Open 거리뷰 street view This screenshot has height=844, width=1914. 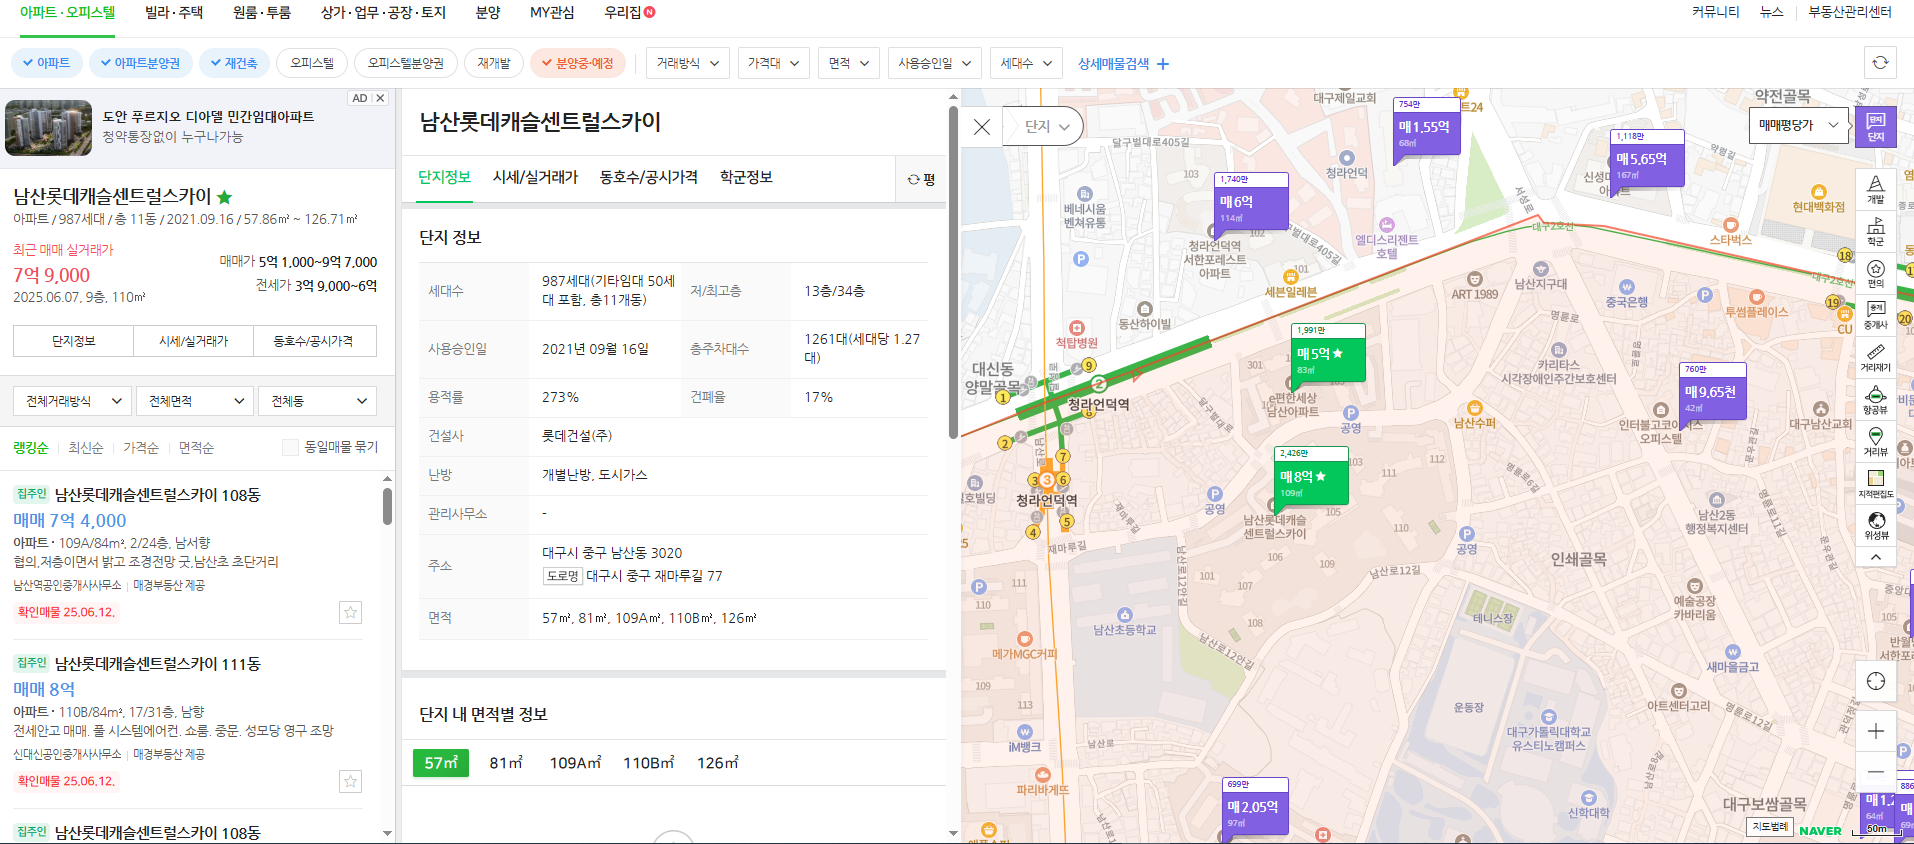tap(1875, 442)
